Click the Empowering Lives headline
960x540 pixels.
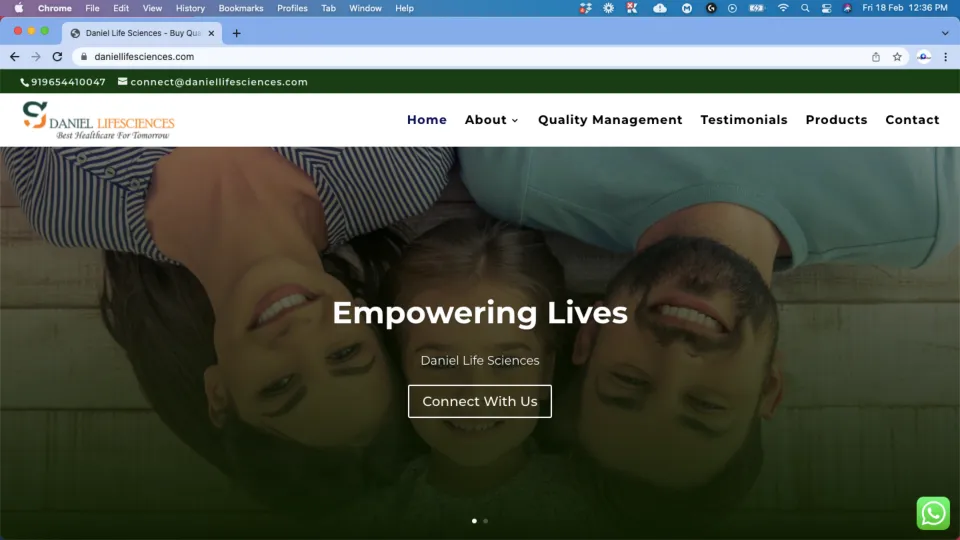(480, 312)
